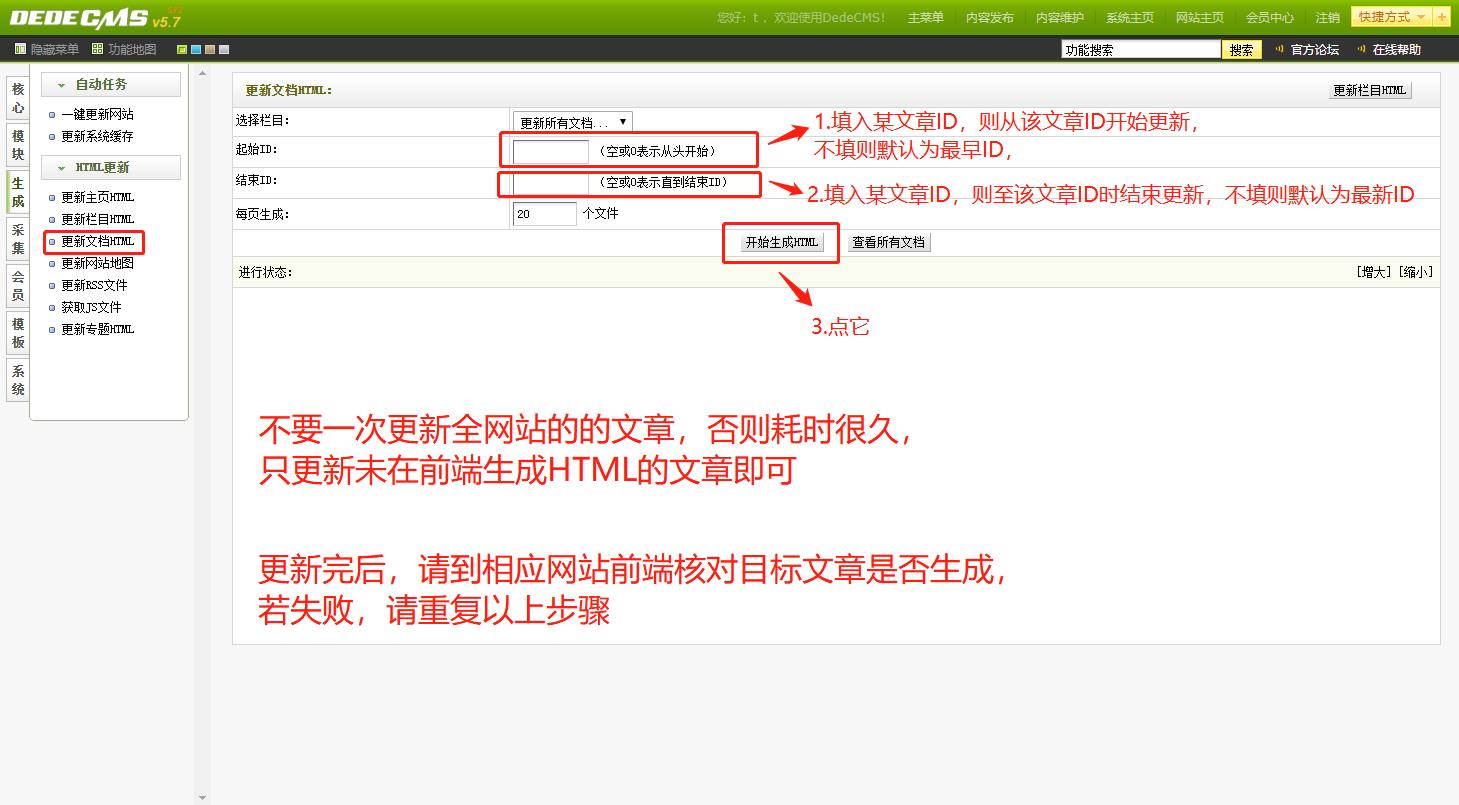Click 更新网站地图 in sidebar
The width and height of the screenshot is (1459, 805).
click(97, 263)
